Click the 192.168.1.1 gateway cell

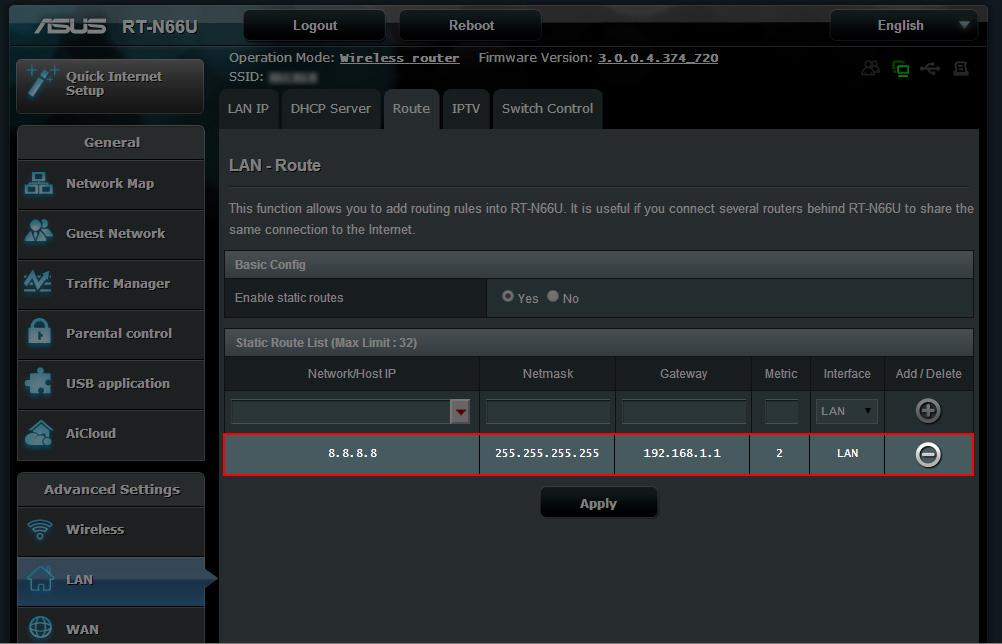pos(682,454)
